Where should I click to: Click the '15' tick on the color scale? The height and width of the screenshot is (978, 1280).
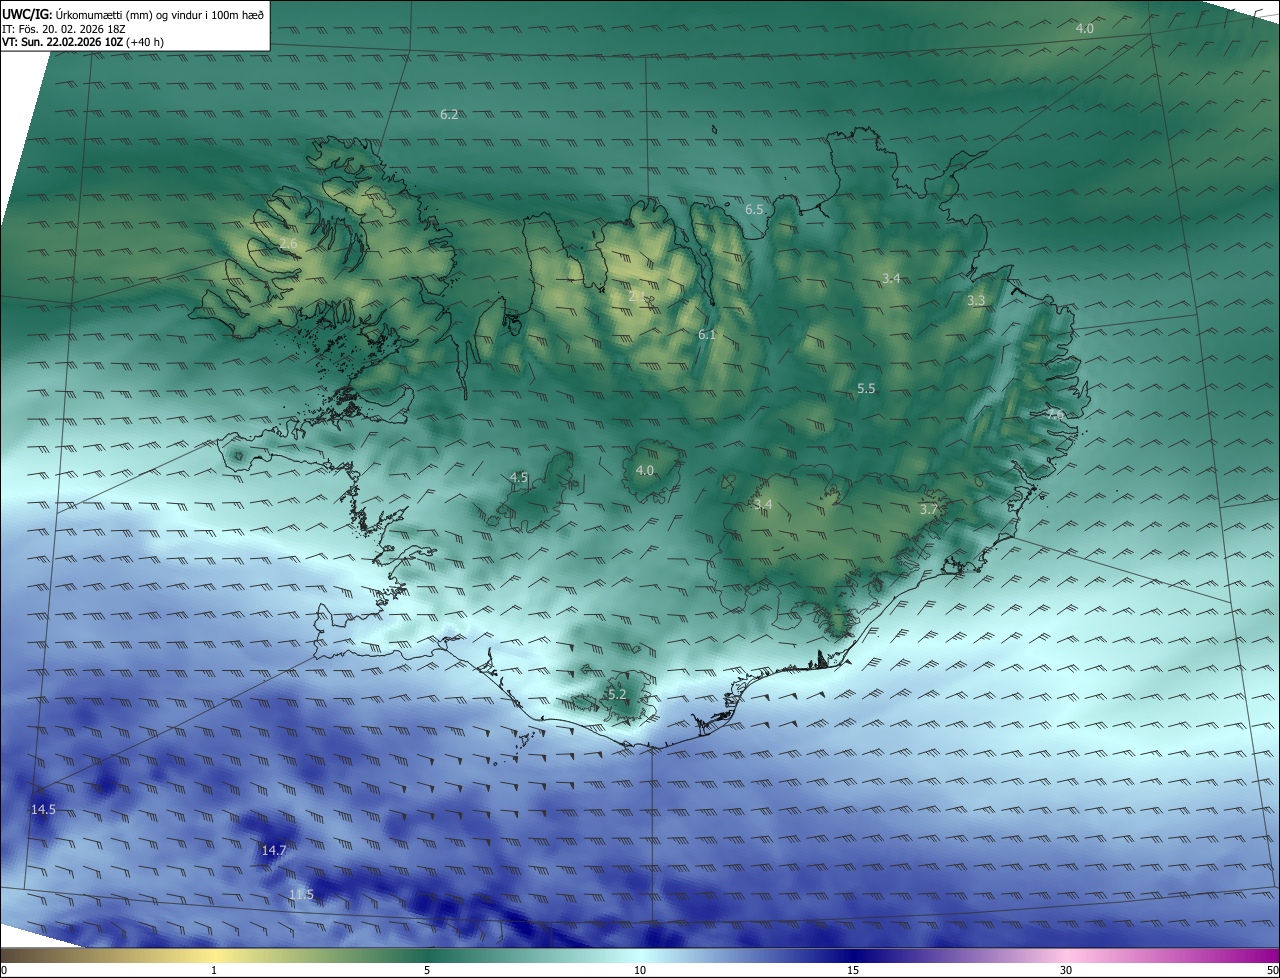[x=853, y=970]
